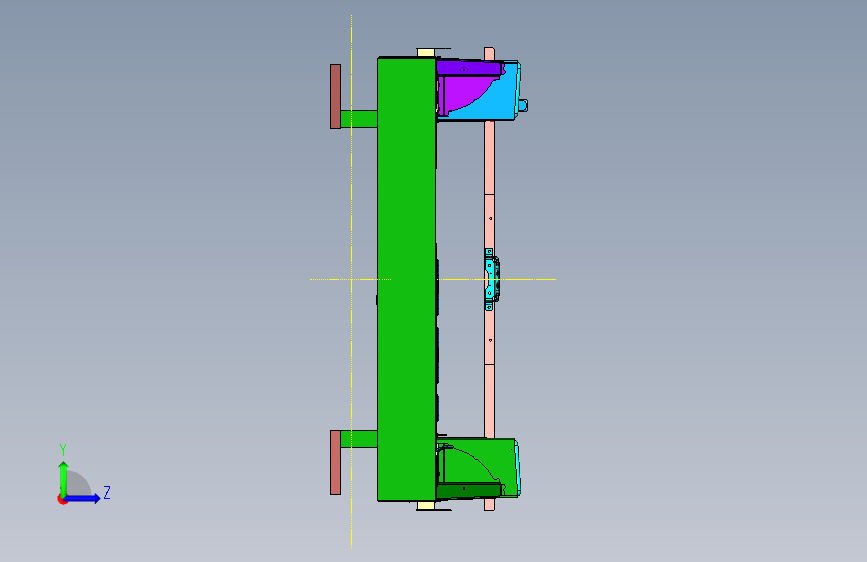Pick the horizontal yellow centerline right of the clamp
The width and height of the screenshot is (867, 562).
click(x=528, y=279)
